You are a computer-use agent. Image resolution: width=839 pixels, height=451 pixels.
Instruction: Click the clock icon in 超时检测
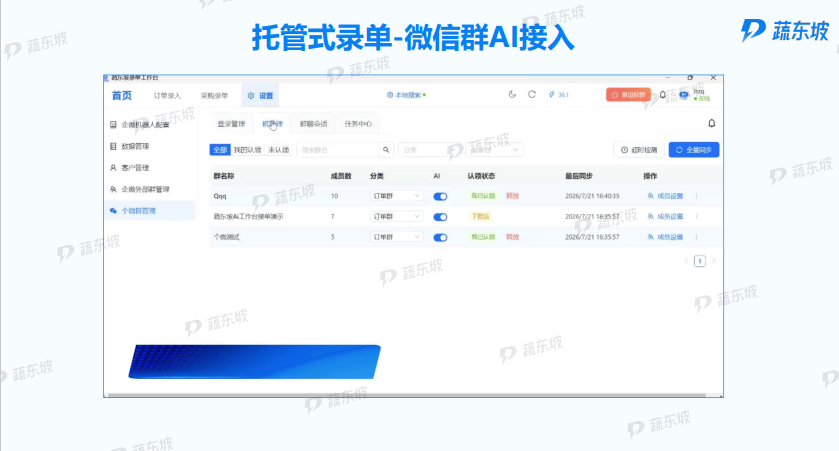(x=624, y=150)
